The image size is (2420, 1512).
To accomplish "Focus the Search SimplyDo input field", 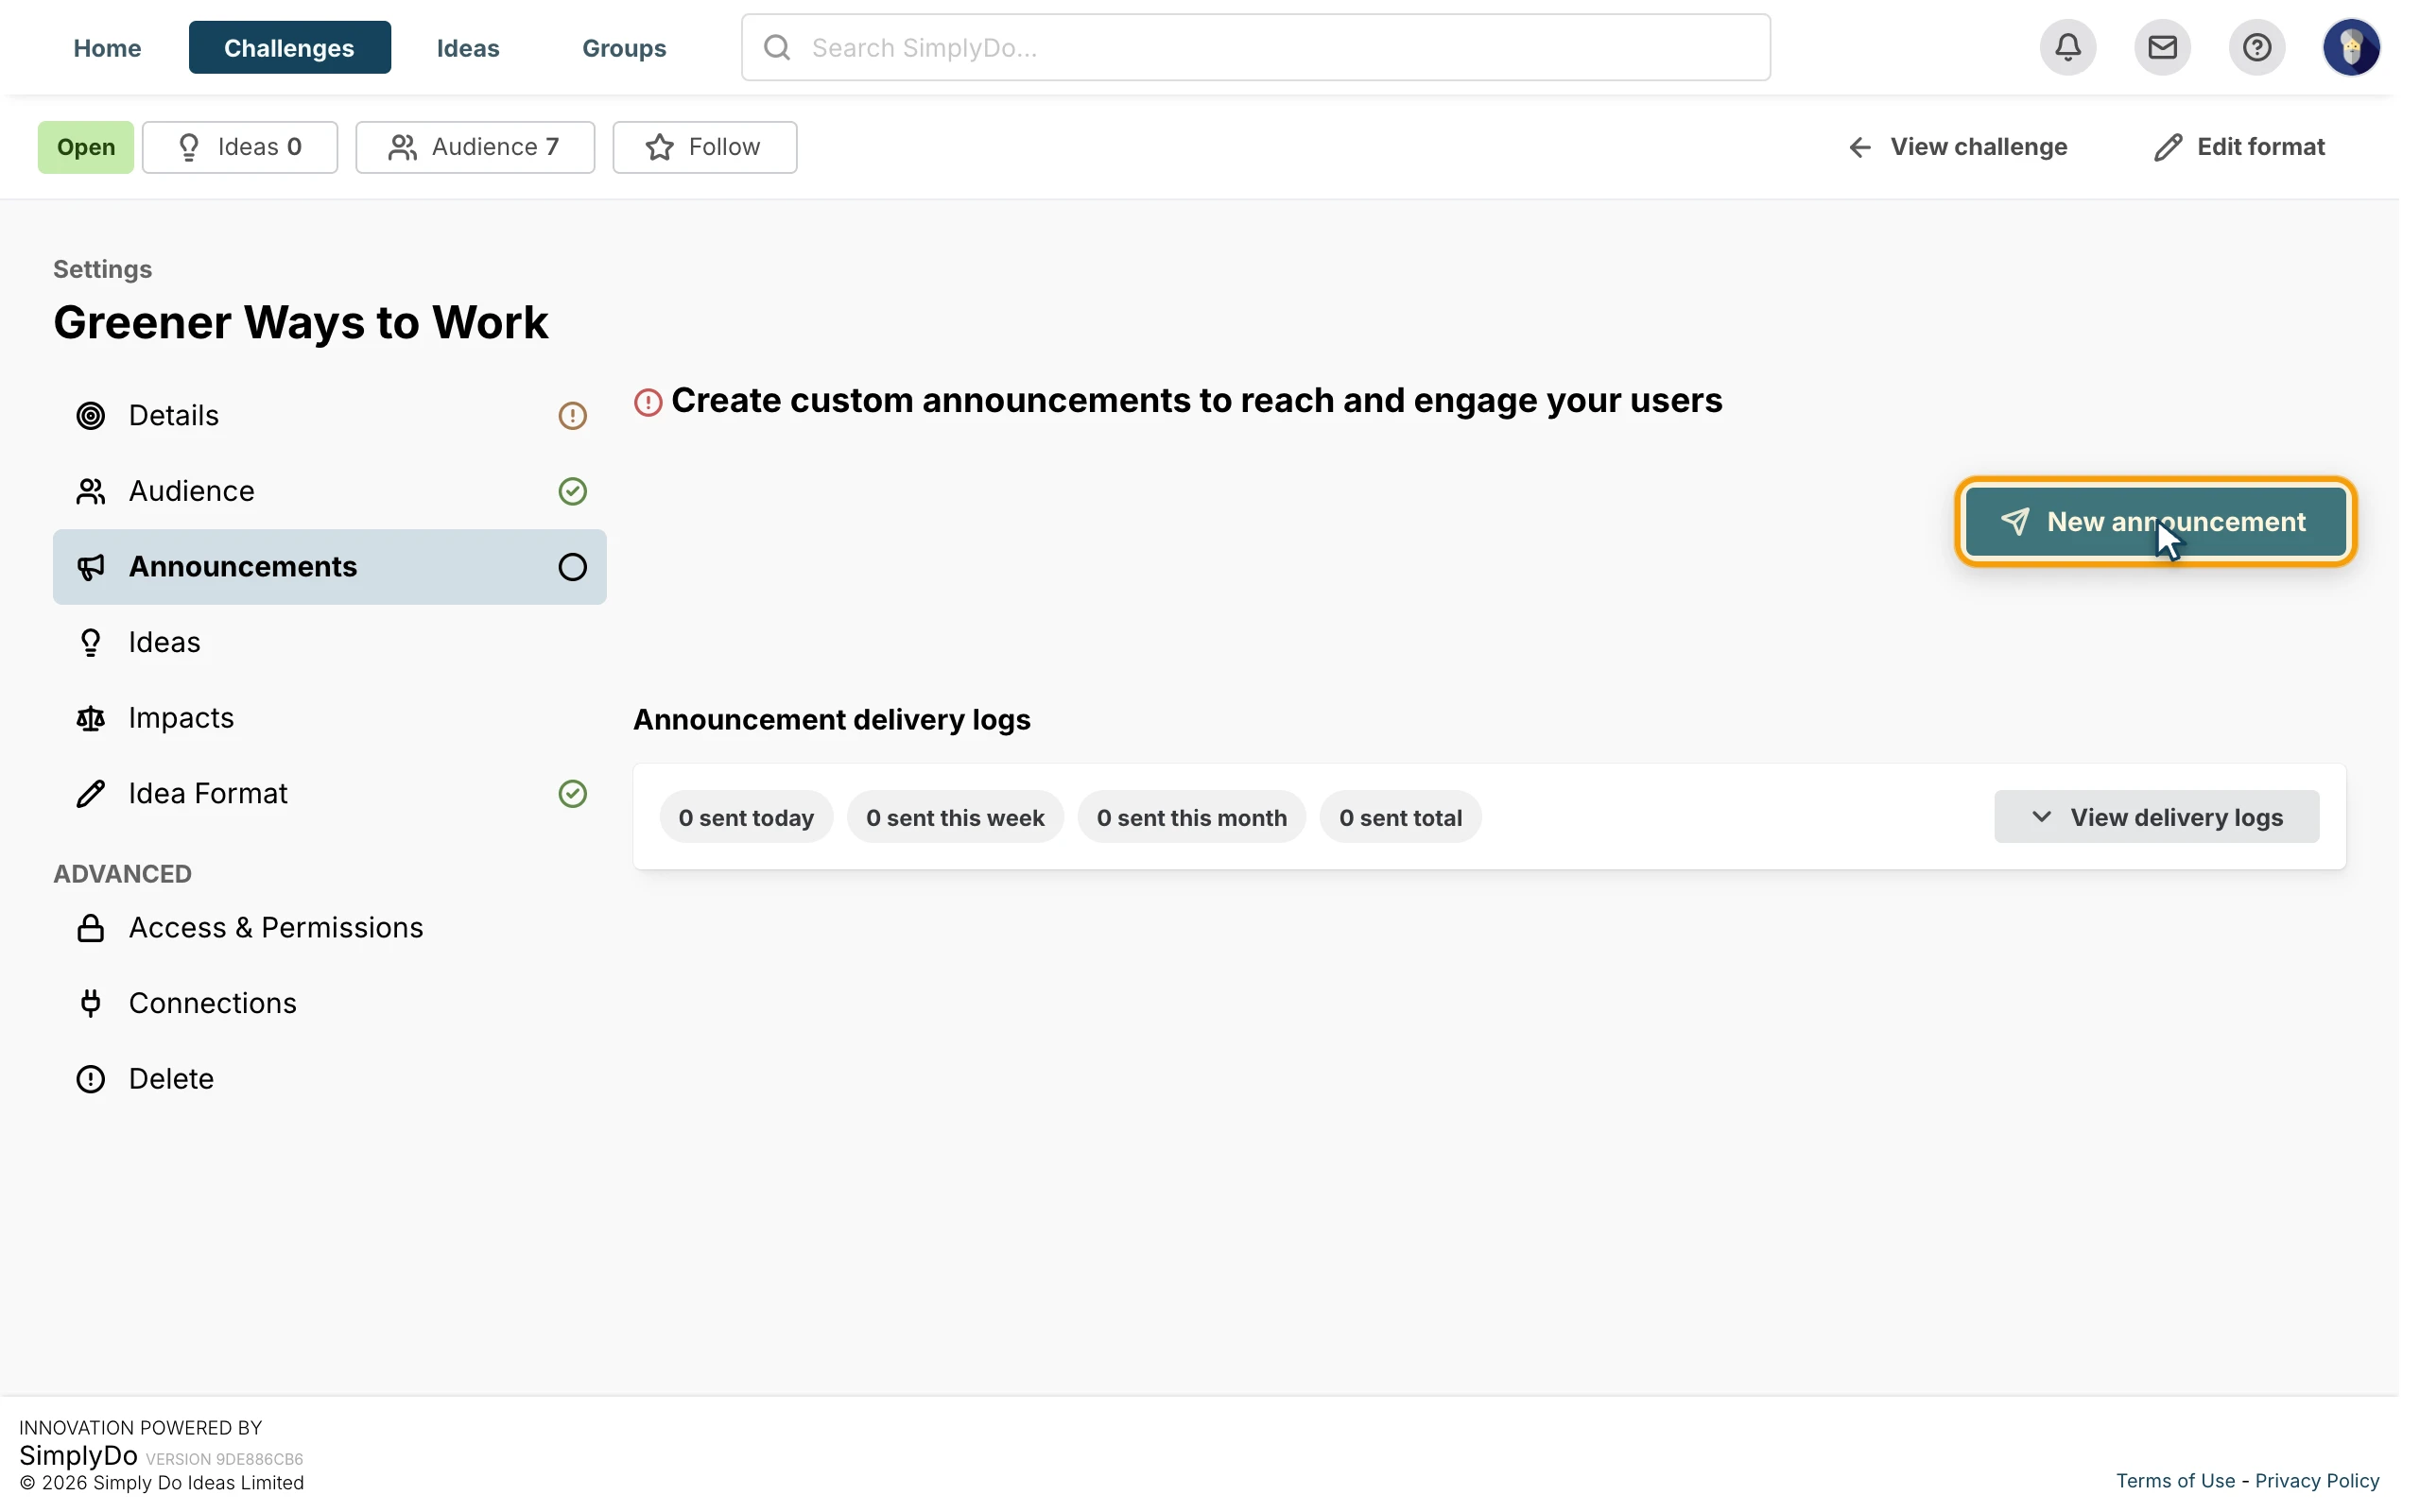I will pyautogui.click(x=1255, y=47).
